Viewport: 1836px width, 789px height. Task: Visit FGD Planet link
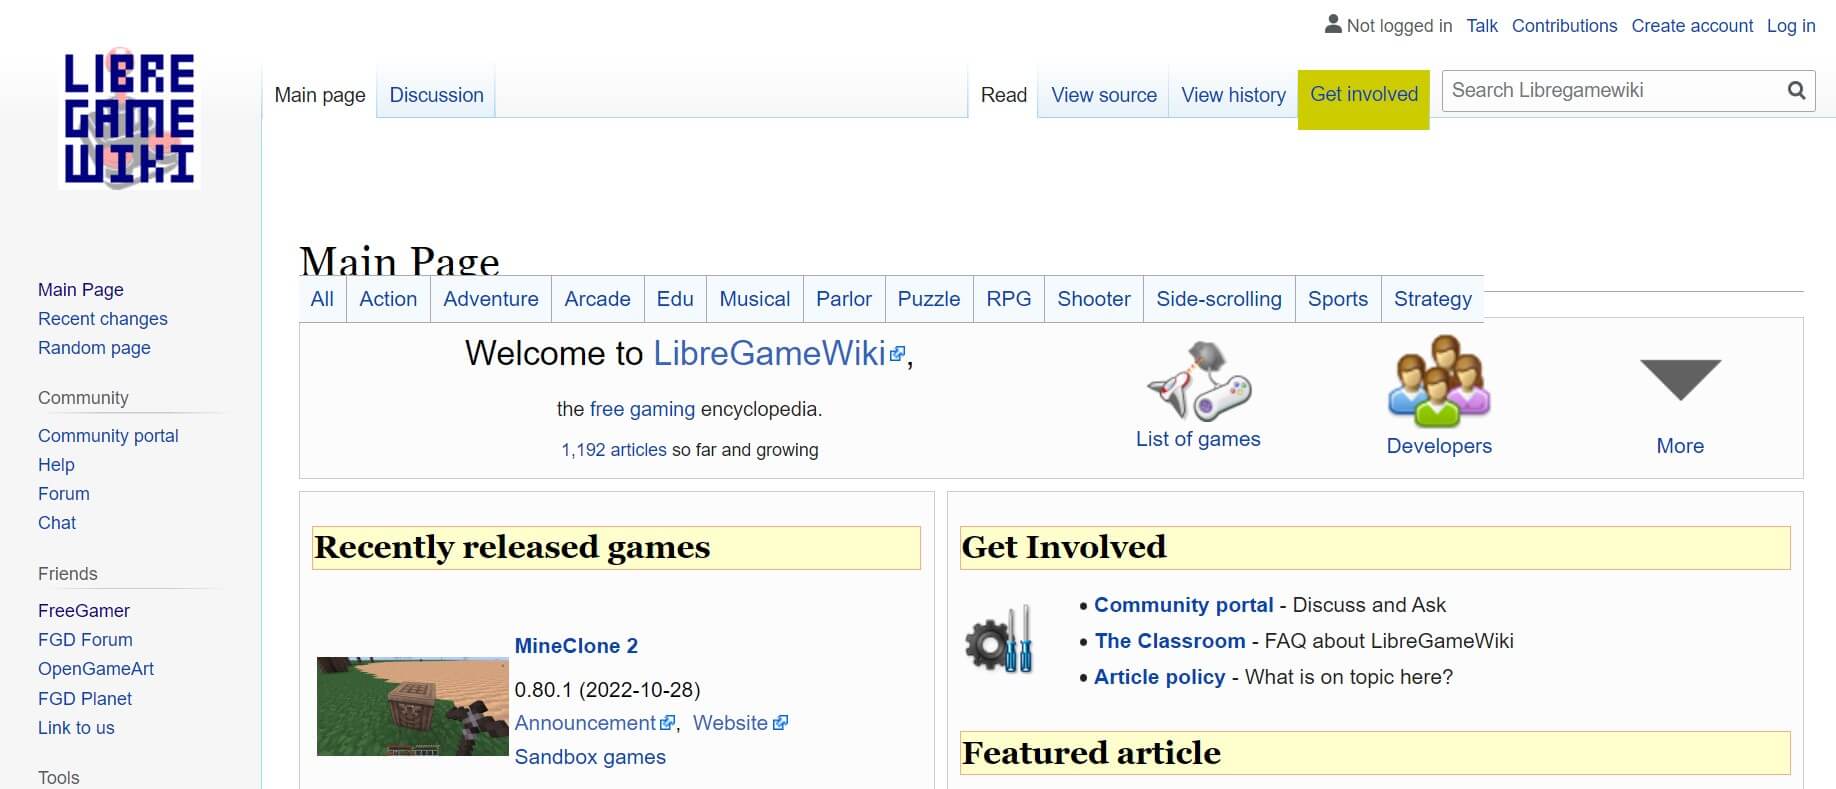(85, 699)
